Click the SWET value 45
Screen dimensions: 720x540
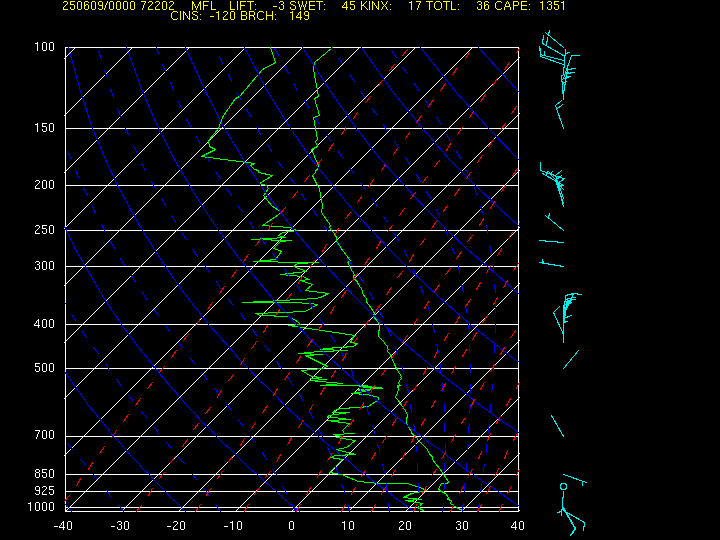(348, 6)
